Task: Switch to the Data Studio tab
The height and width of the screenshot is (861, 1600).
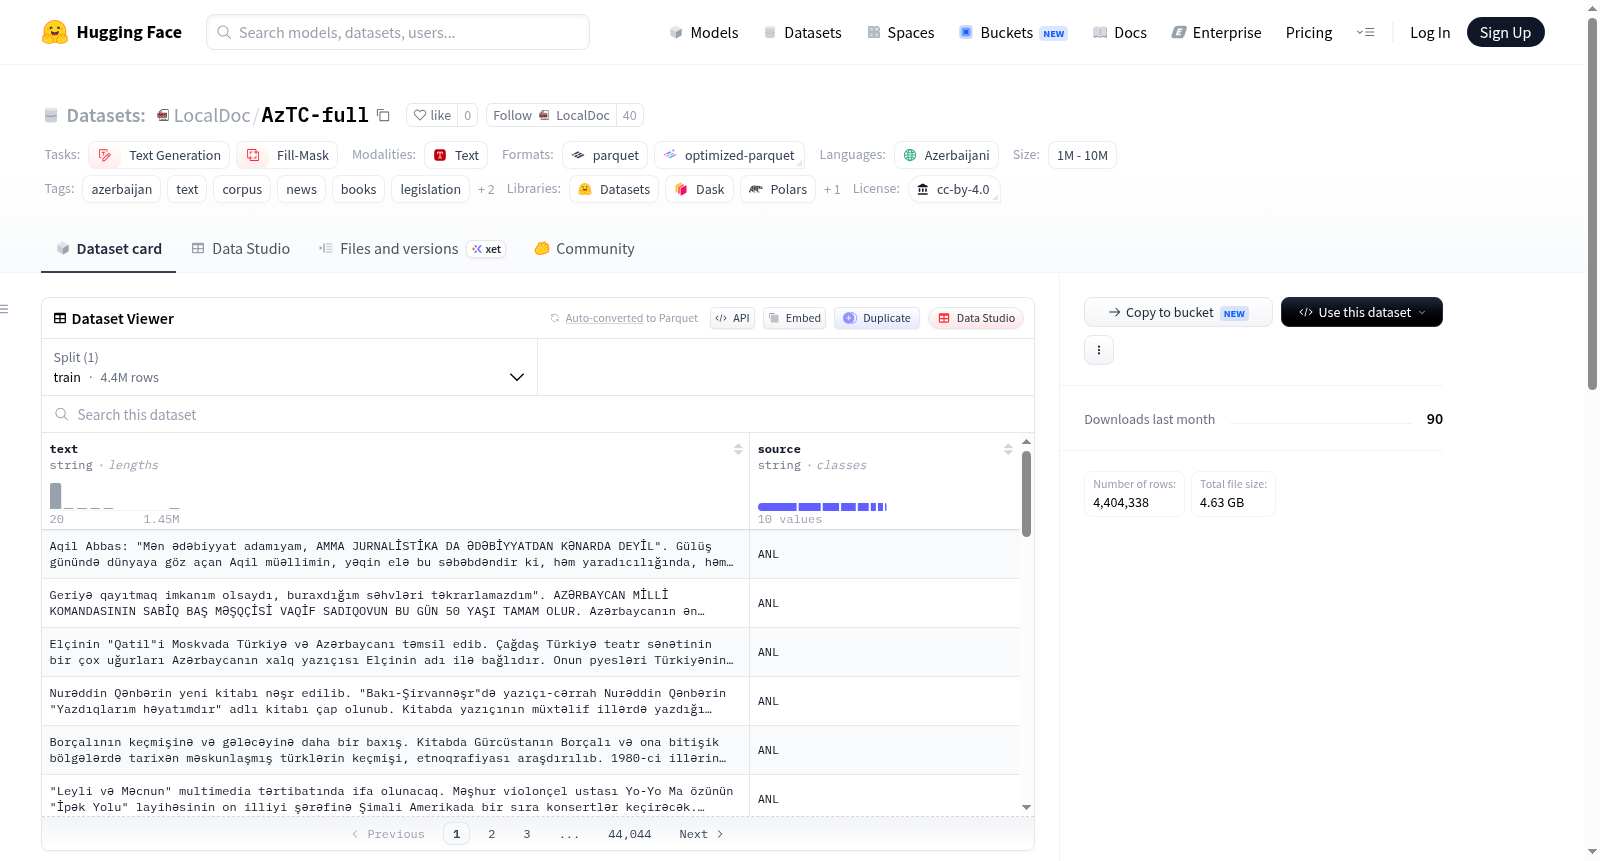Action: (x=241, y=249)
